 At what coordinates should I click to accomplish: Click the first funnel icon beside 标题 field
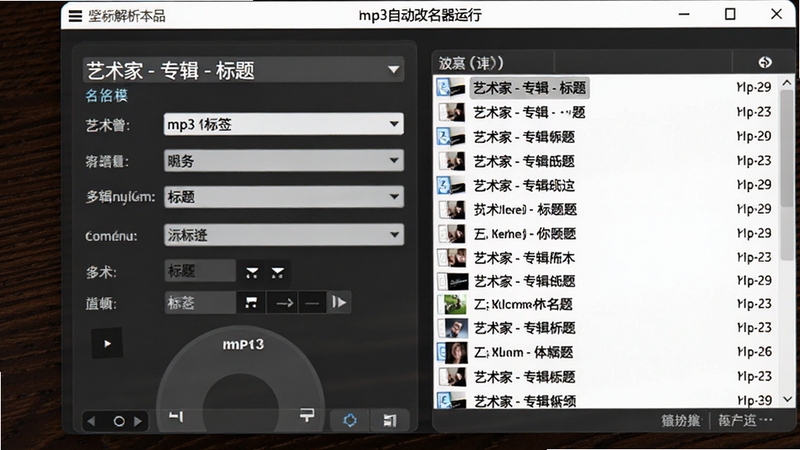click(x=252, y=272)
